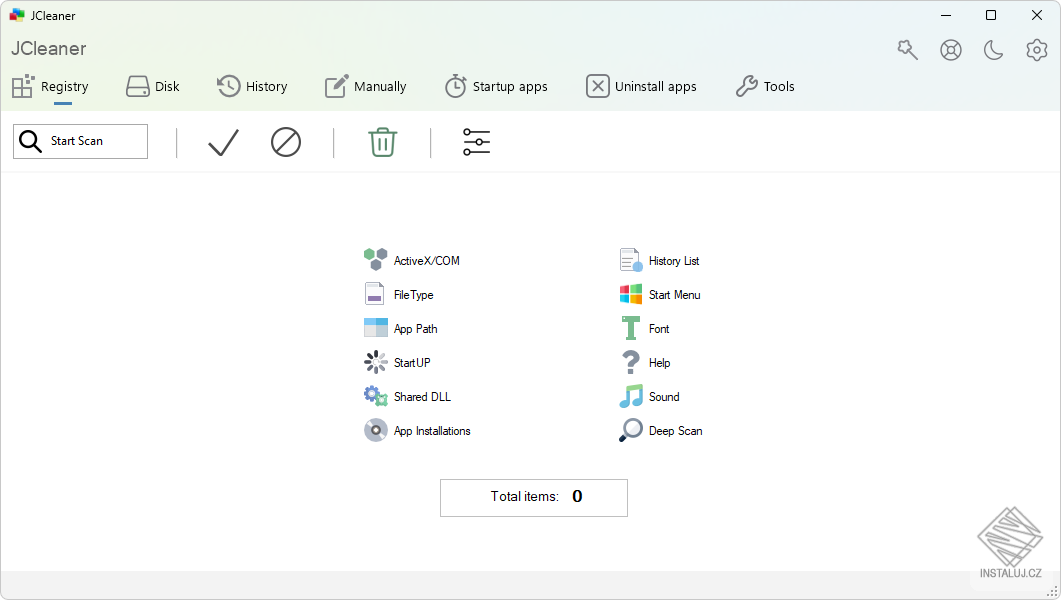Select the Start Menu label
The width and height of the screenshot is (1061, 600).
675,295
